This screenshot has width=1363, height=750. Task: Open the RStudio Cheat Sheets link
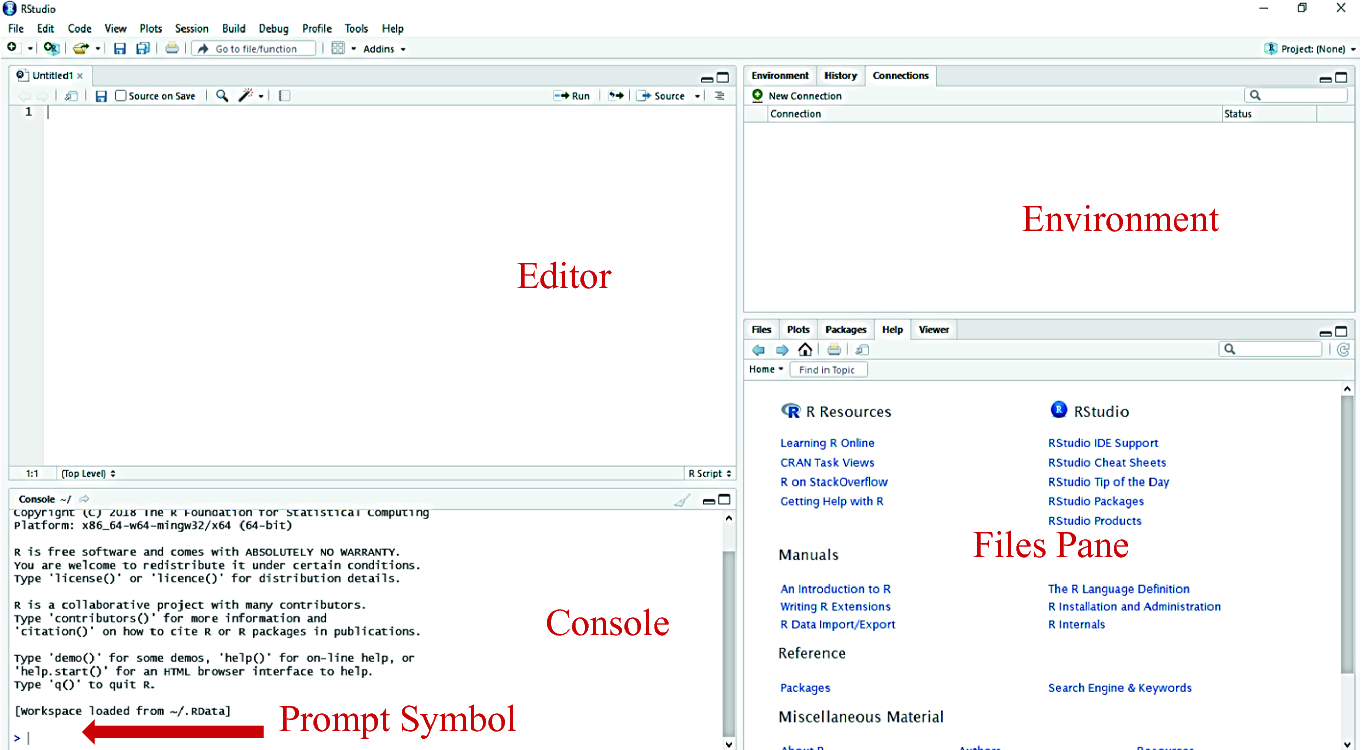[x=1107, y=463]
